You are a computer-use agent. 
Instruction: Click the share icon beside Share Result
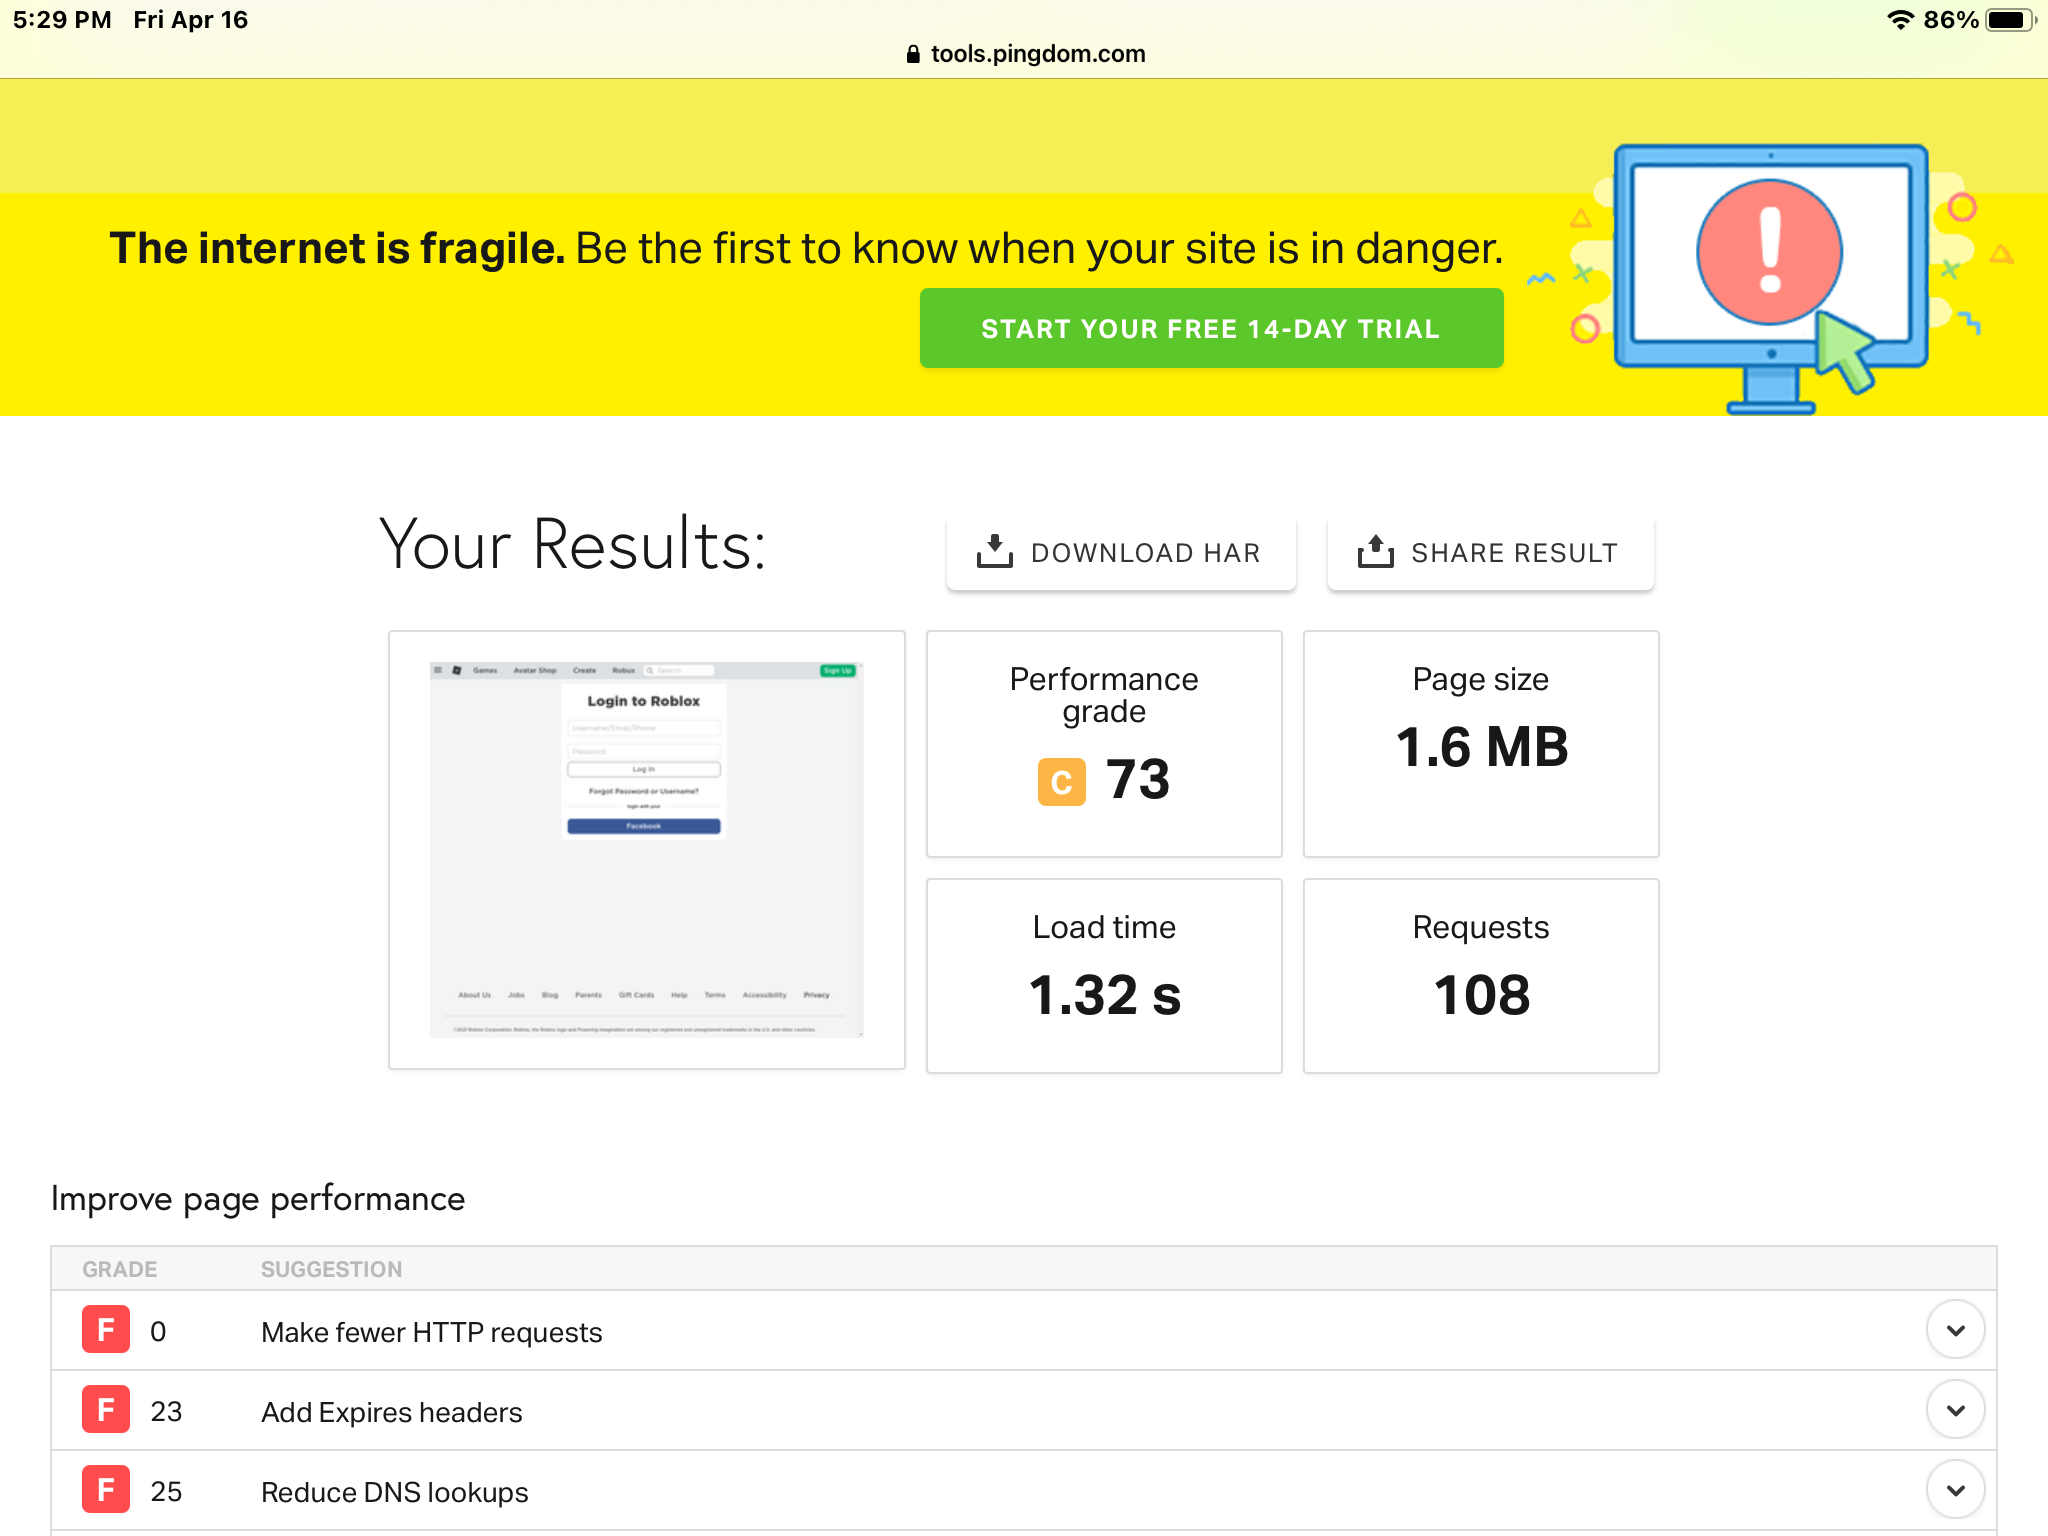point(1375,551)
